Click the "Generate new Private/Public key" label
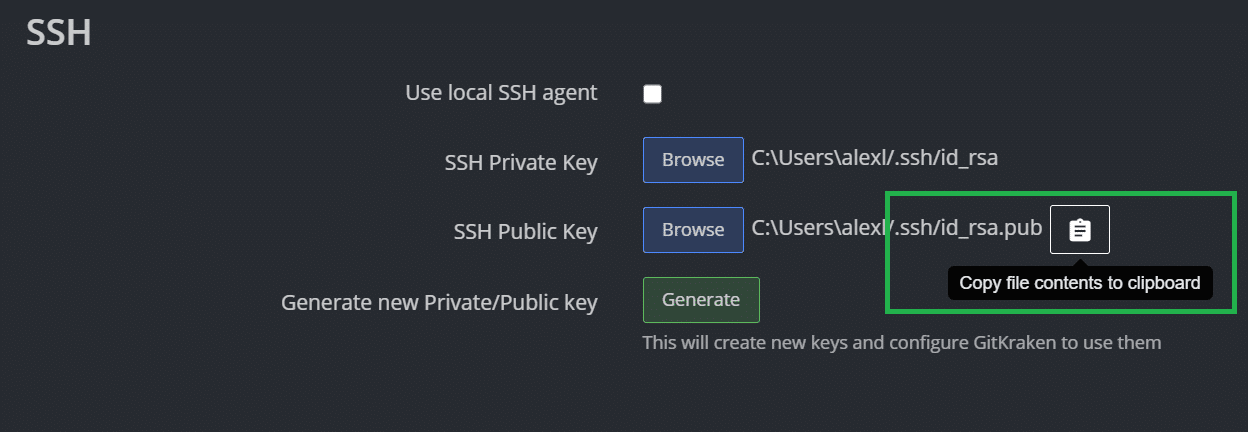 pos(439,302)
